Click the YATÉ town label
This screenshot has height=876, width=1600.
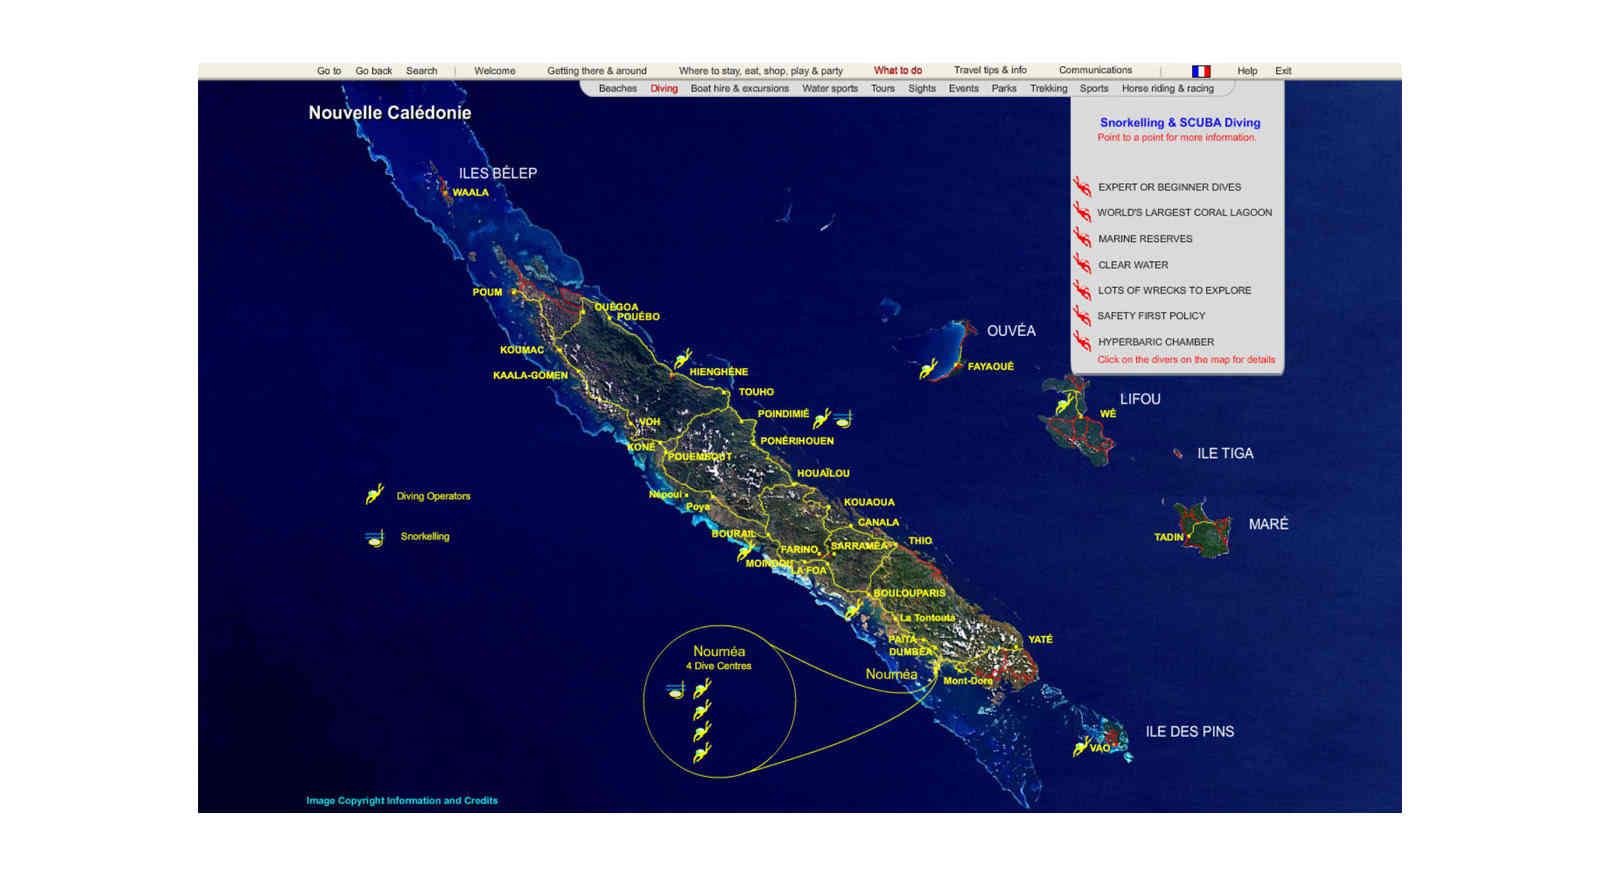[1040, 639]
